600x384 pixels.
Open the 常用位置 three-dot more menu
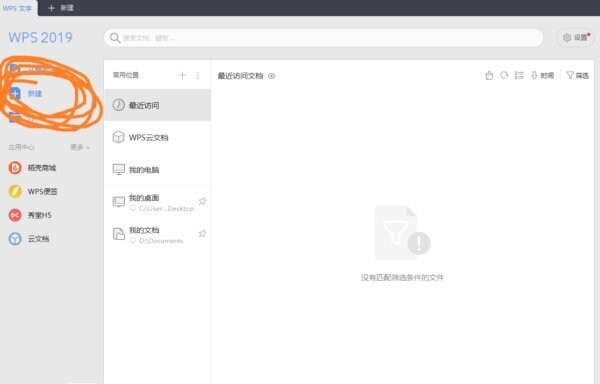pyautogui.click(x=198, y=75)
